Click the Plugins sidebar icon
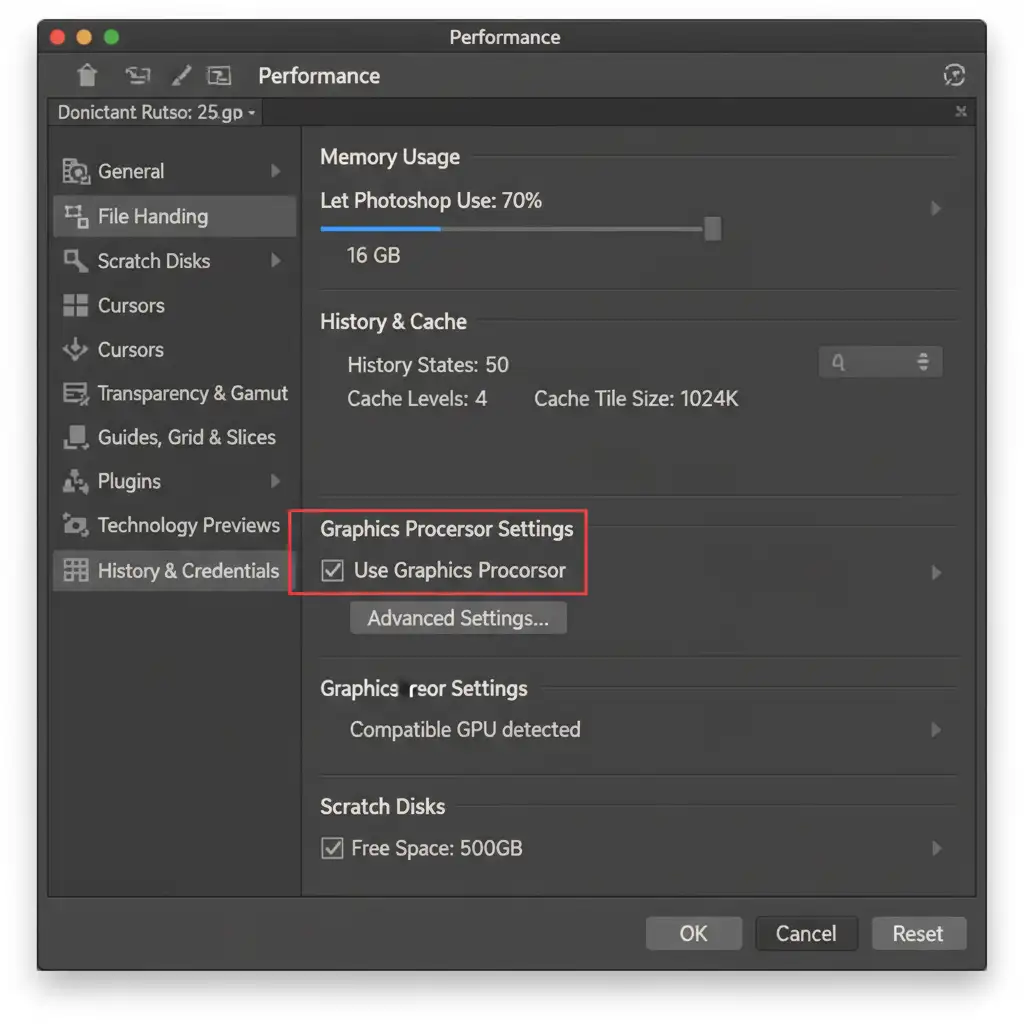1024x1024 pixels. click(75, 482)
